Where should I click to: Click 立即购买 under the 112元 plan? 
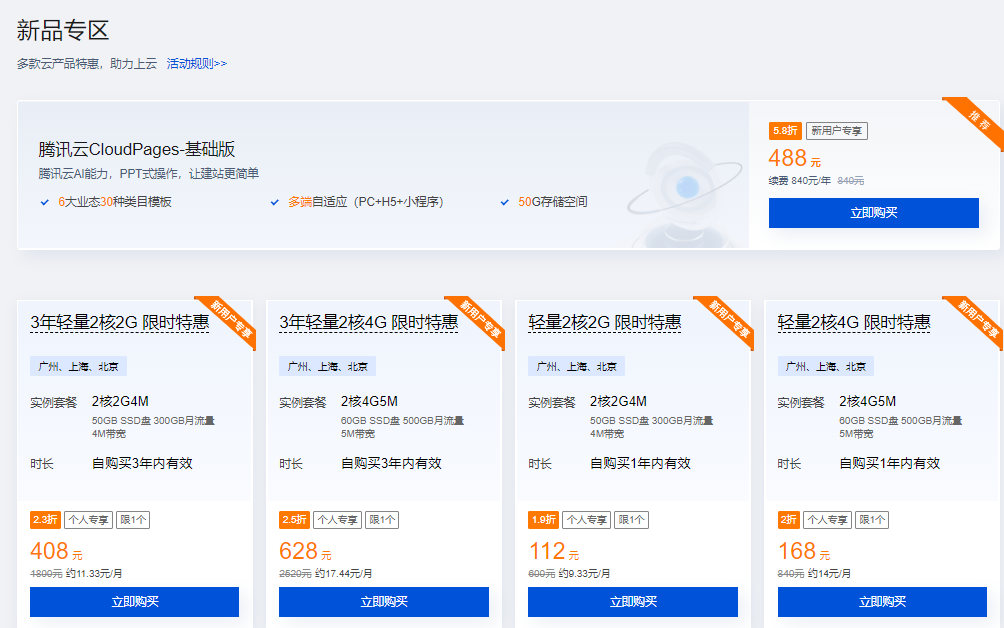633,602
